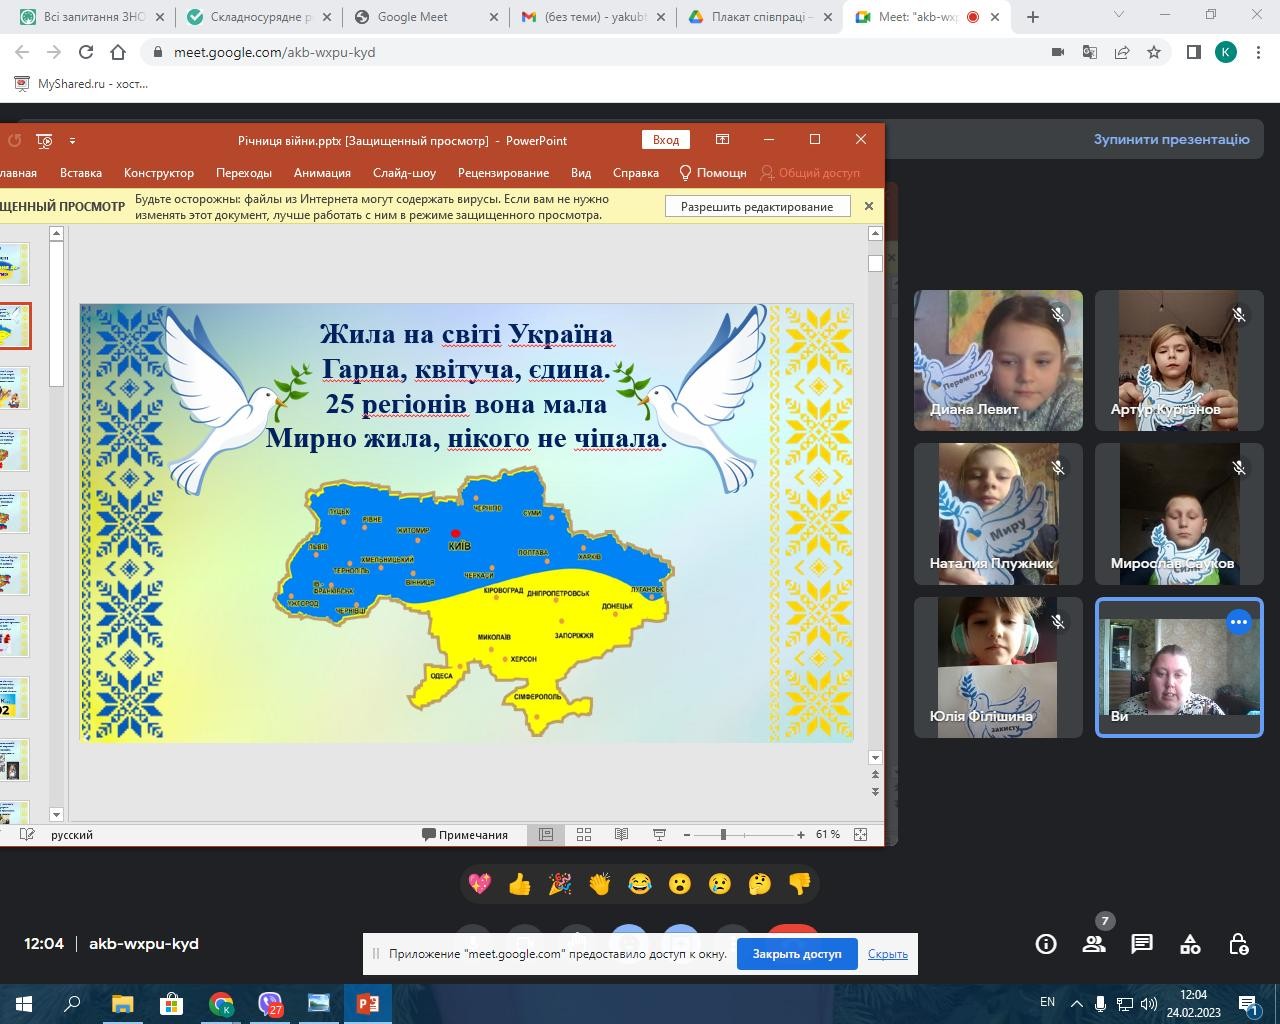
Task: Toggle the Примечания notes pane
Action: point(465,834)
